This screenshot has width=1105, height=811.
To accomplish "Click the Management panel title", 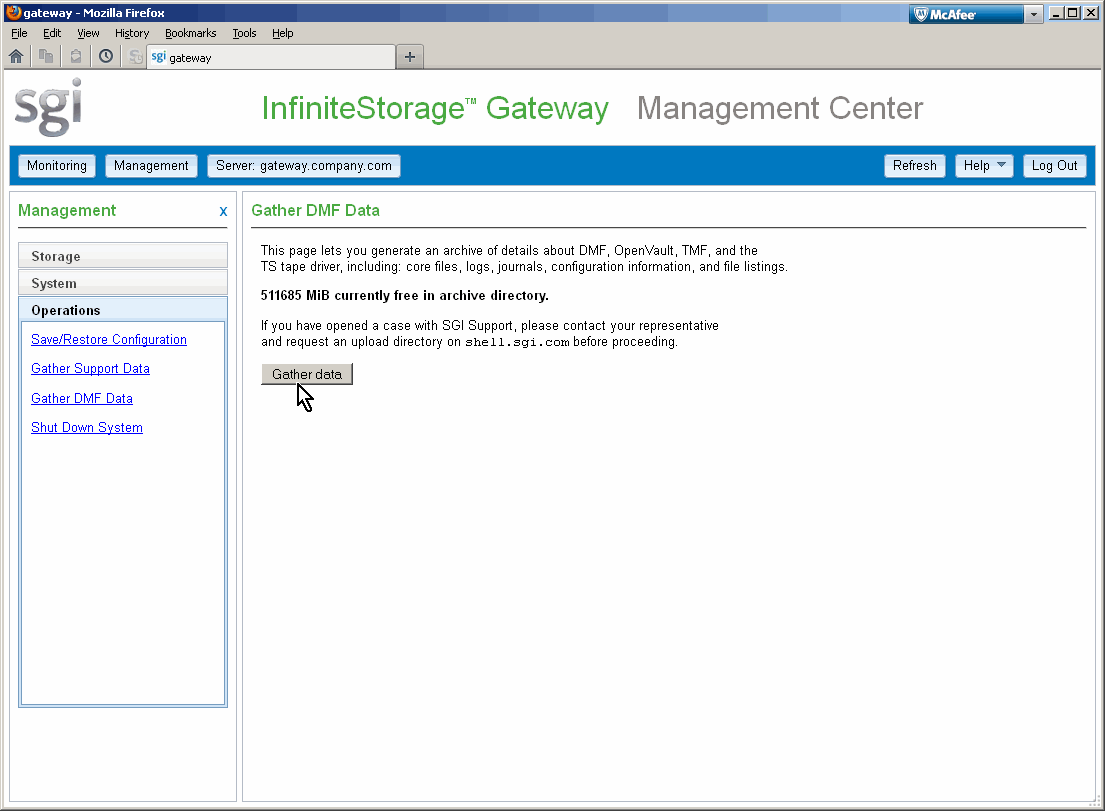I will (x=67, y=210).
